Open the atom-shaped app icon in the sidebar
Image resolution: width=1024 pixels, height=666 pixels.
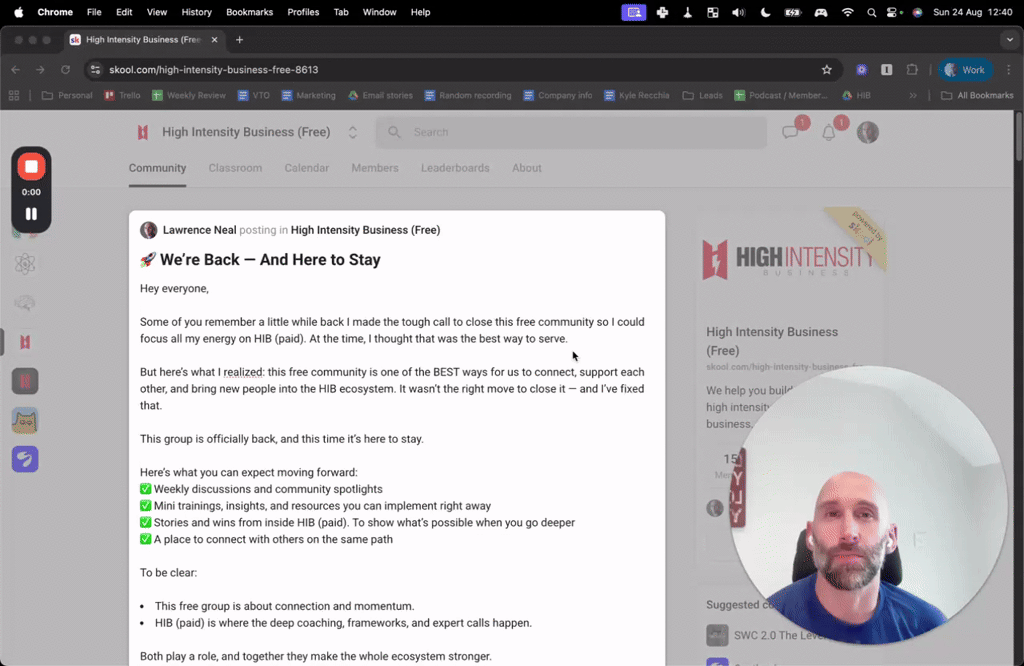click(x=25, y=264)
